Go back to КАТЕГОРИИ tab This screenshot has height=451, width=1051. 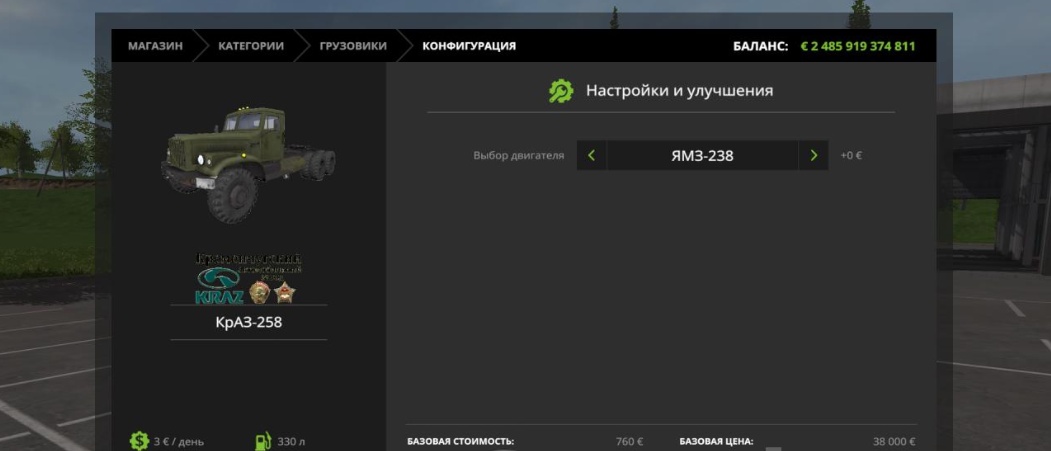coord(250,46)
